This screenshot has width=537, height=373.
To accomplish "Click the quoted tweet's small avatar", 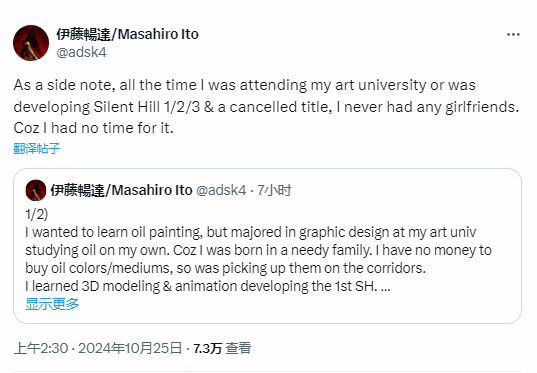I will pos(36,190).
